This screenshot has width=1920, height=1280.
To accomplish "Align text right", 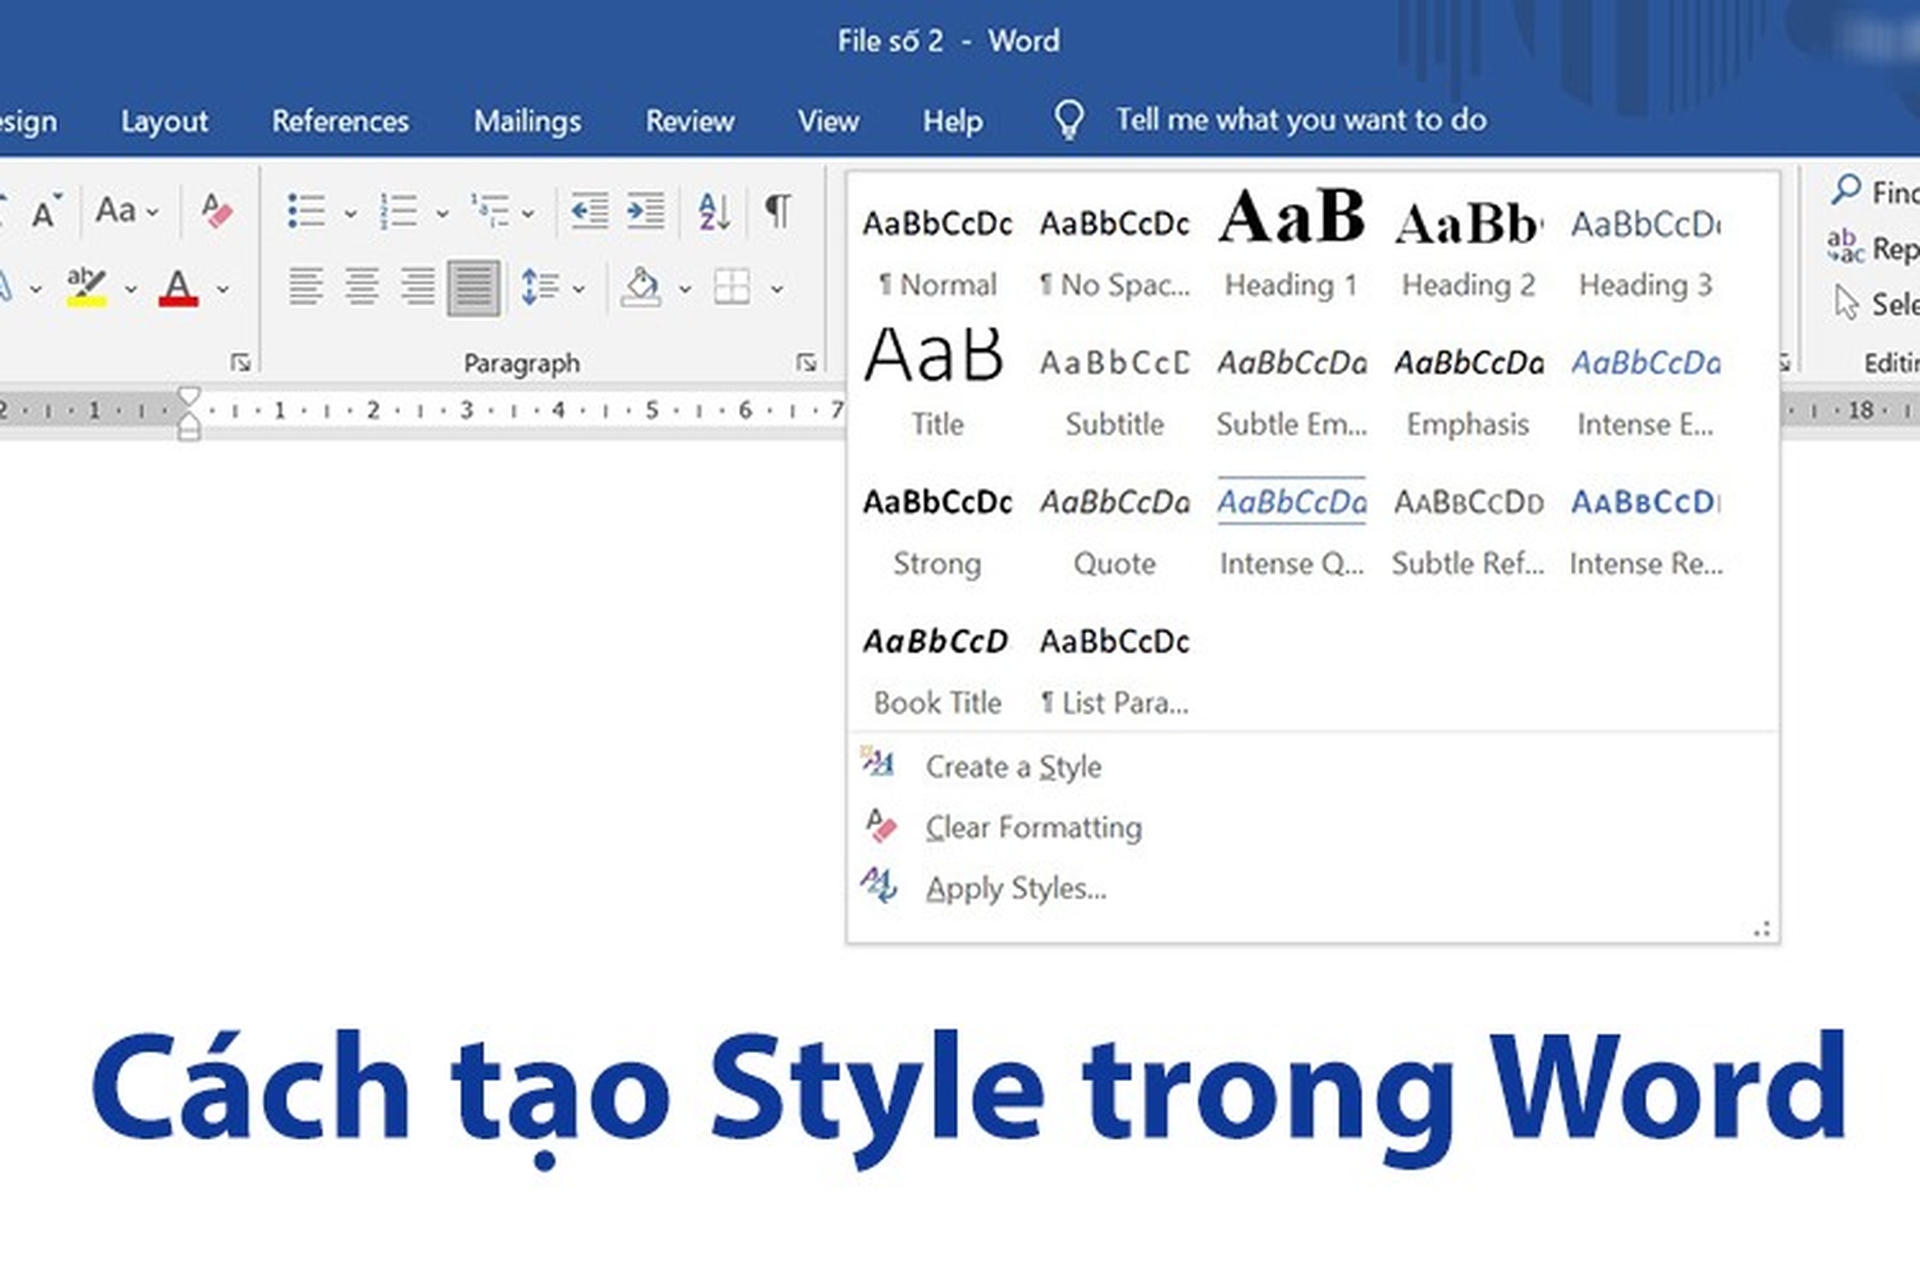I will tap(418, 287).
